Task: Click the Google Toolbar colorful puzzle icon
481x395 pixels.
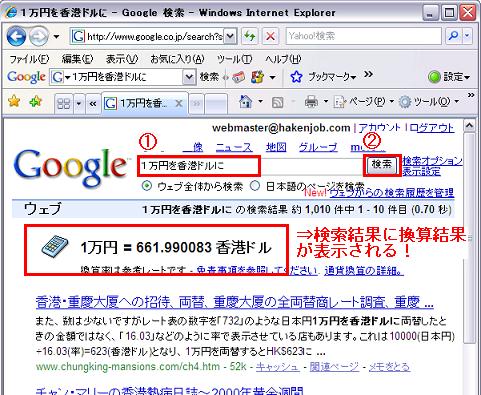Action: coord(258,77)
